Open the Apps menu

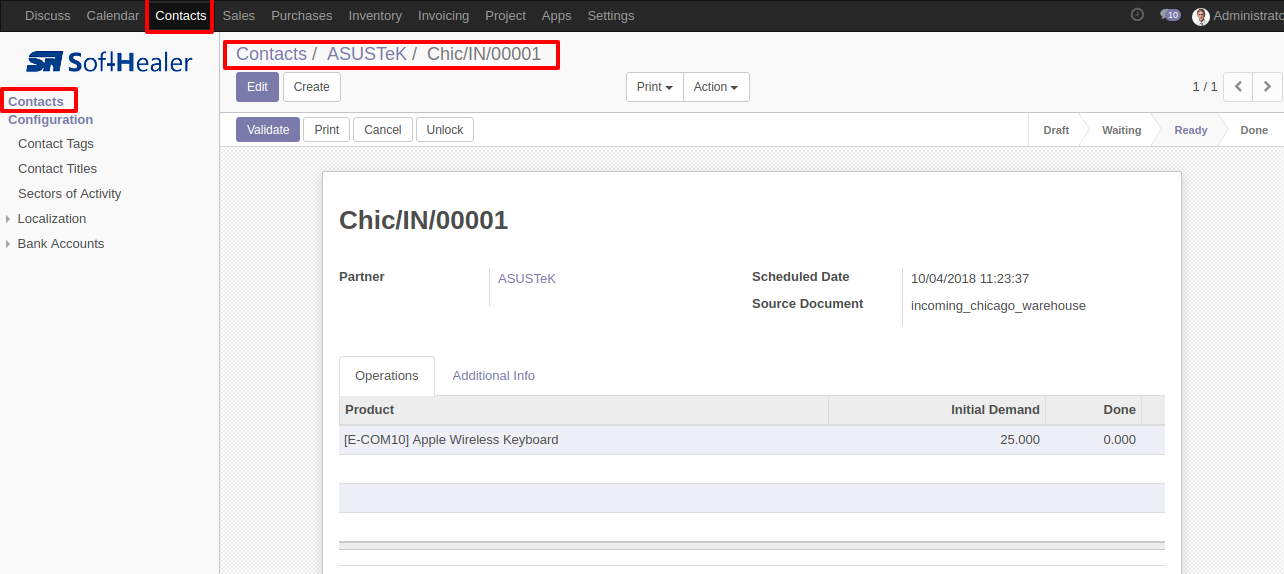coord(556,16)
